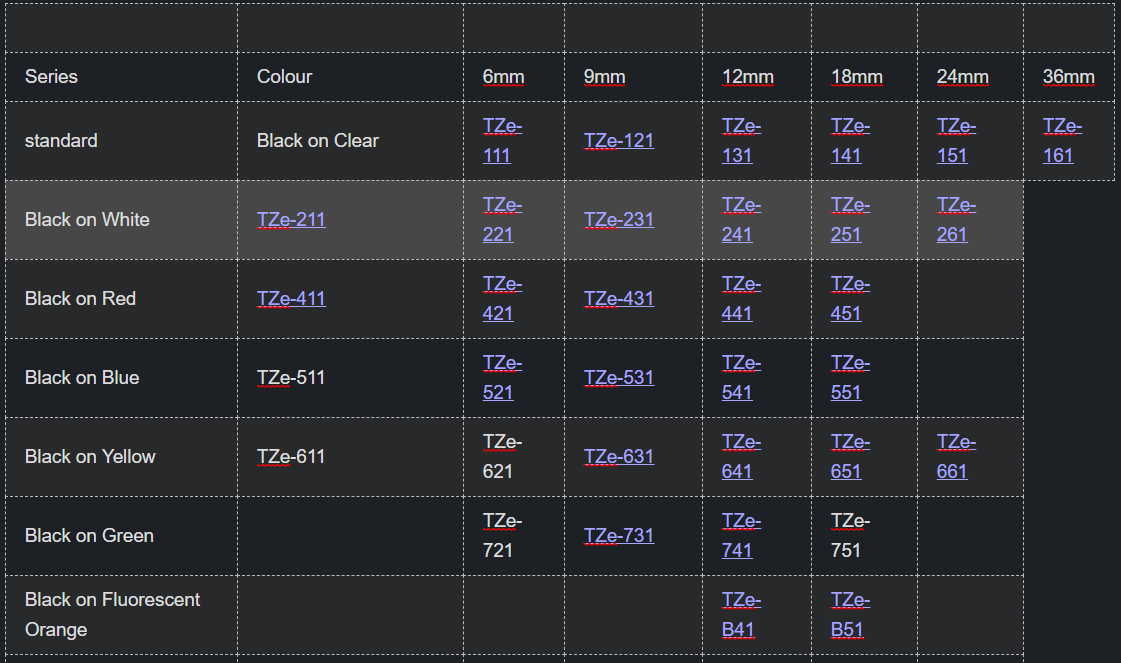
Task: Open the TZe-131 link
Action: (x=741, y=140)
